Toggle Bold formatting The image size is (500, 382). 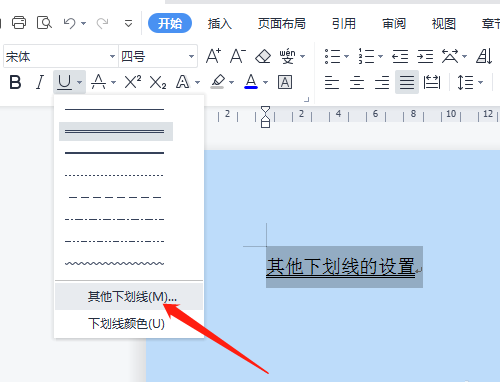click(x=15, y=82)
